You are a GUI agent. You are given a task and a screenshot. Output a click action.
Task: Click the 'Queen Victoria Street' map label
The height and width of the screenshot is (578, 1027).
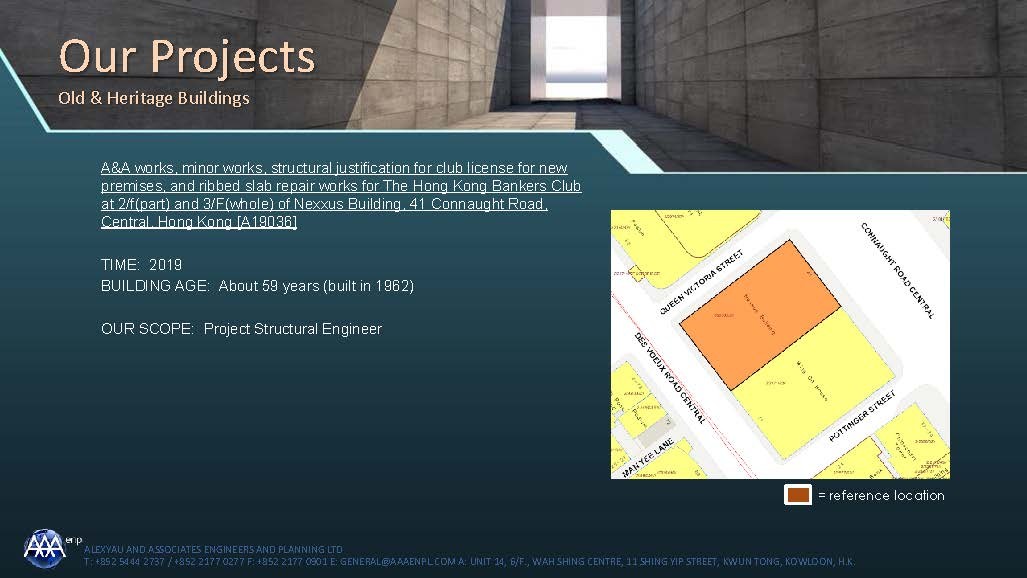[701, 282]
